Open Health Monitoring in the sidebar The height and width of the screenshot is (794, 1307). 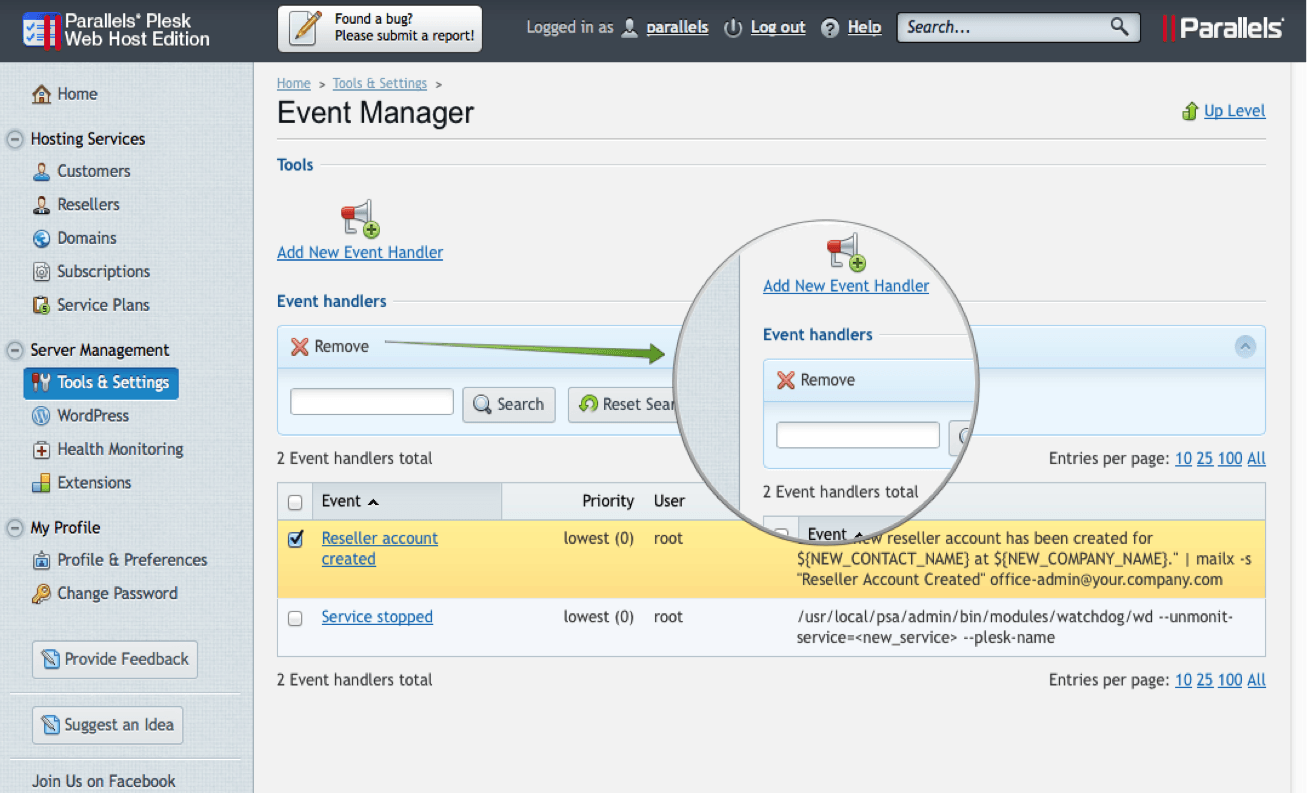pos(120,450)
